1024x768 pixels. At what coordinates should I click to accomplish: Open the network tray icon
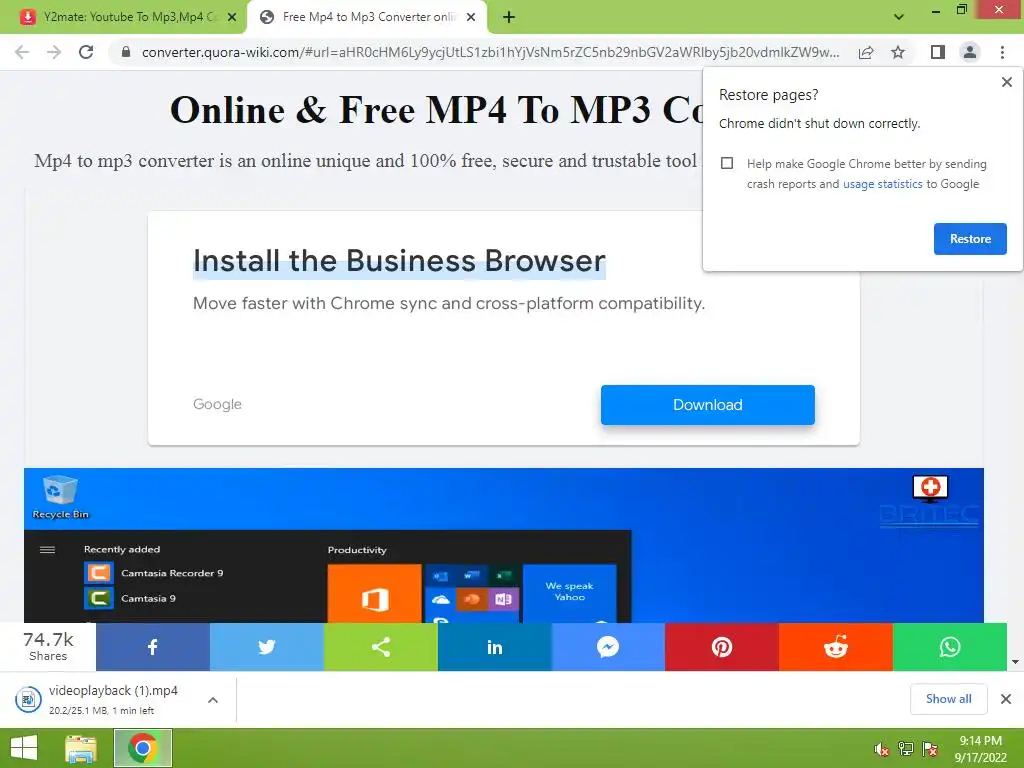point(906,749)
